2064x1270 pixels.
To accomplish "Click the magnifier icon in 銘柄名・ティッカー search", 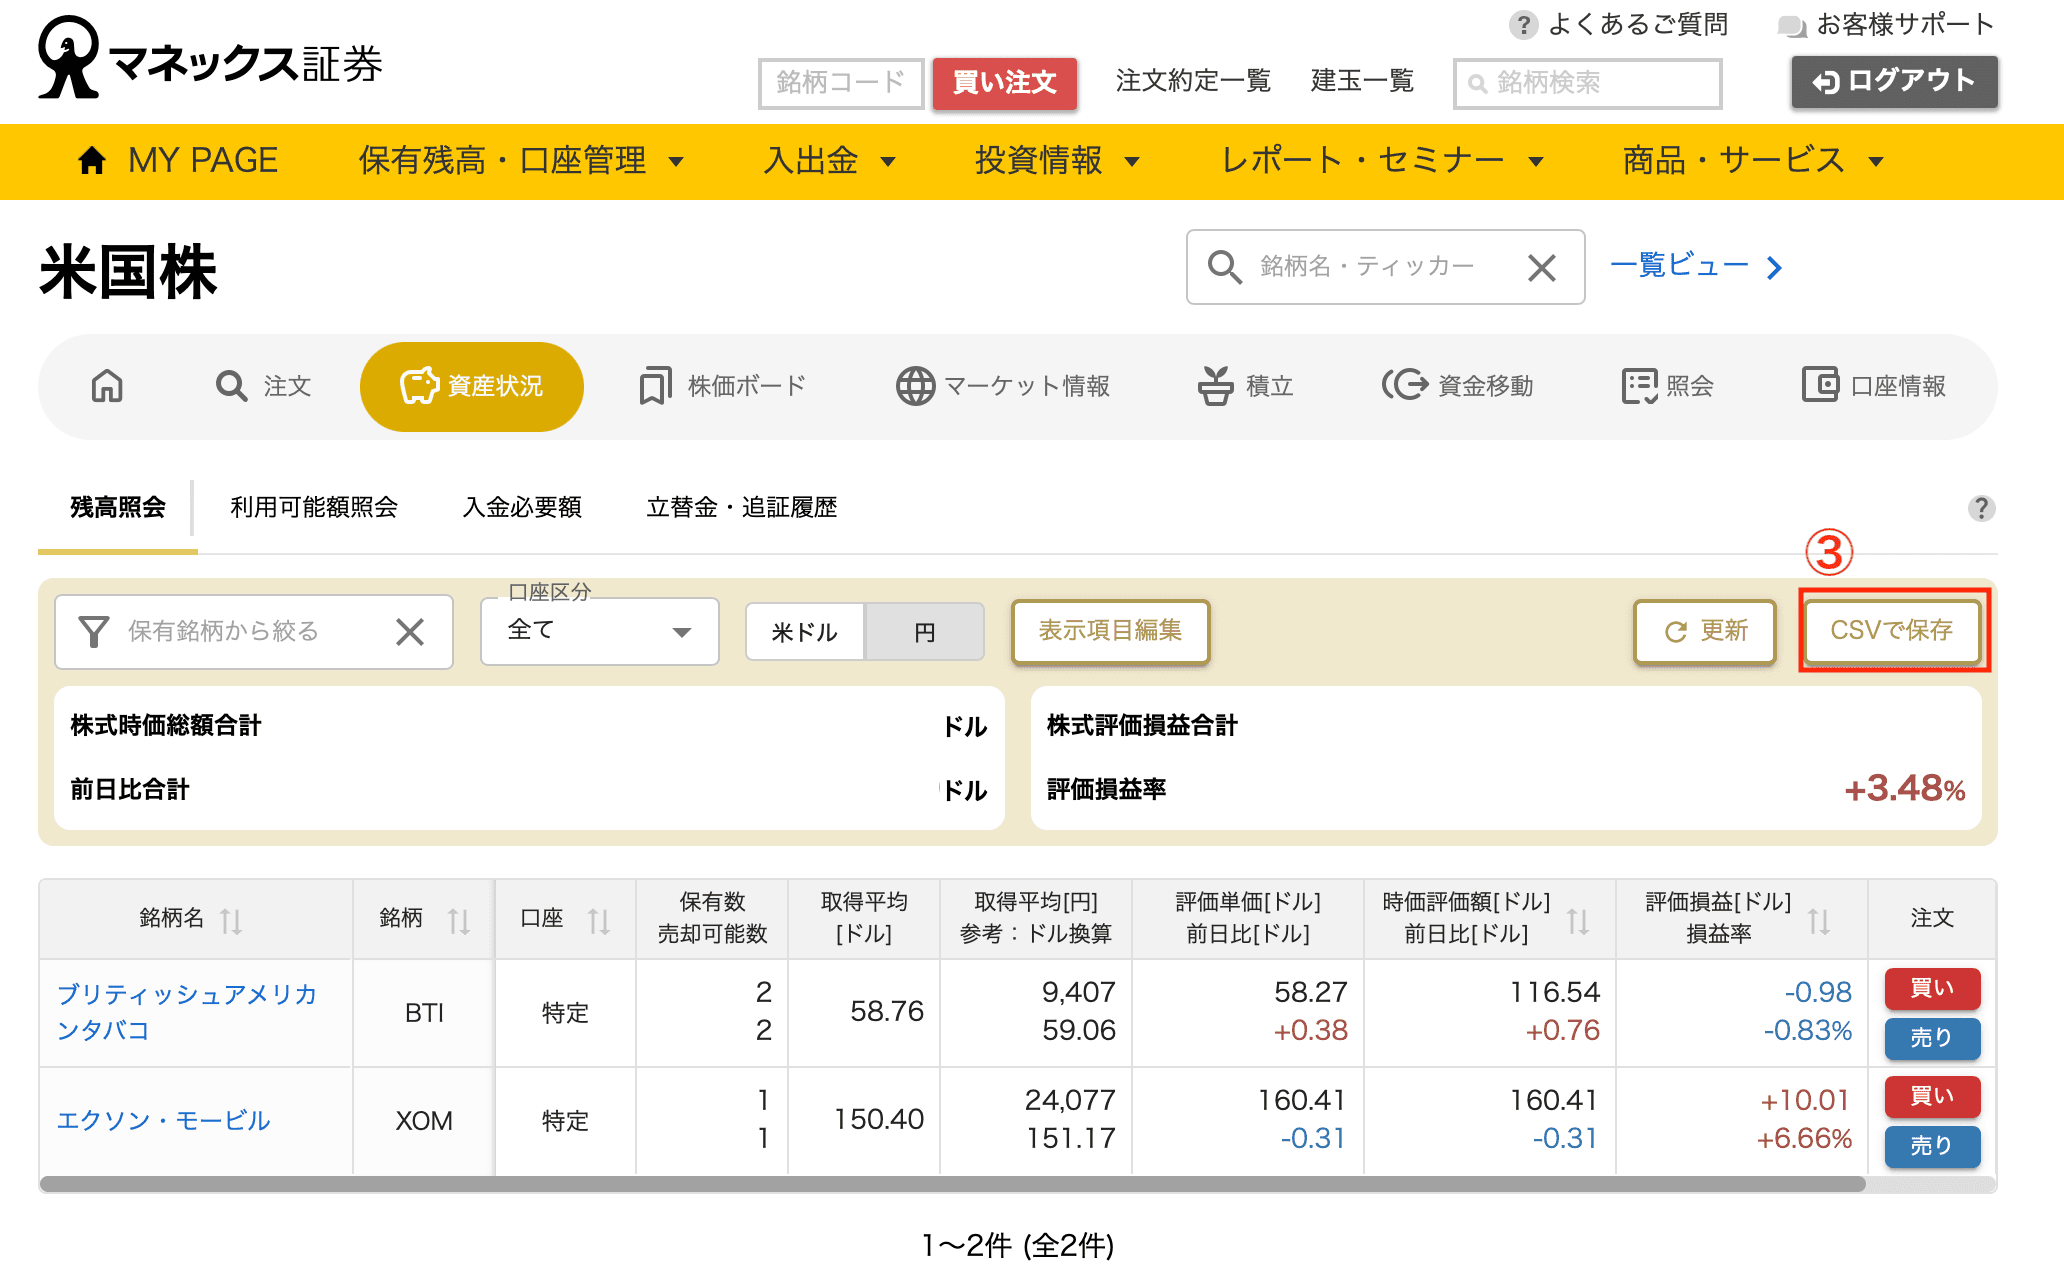I will 1224,267.
